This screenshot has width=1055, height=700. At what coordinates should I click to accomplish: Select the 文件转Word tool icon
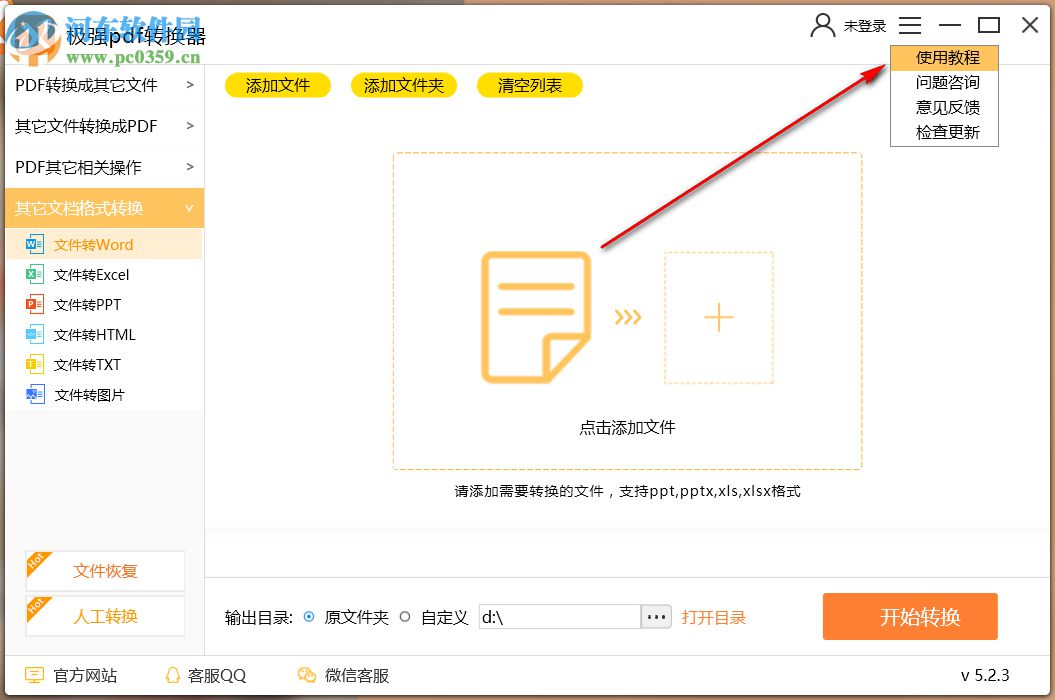point(33,244)
